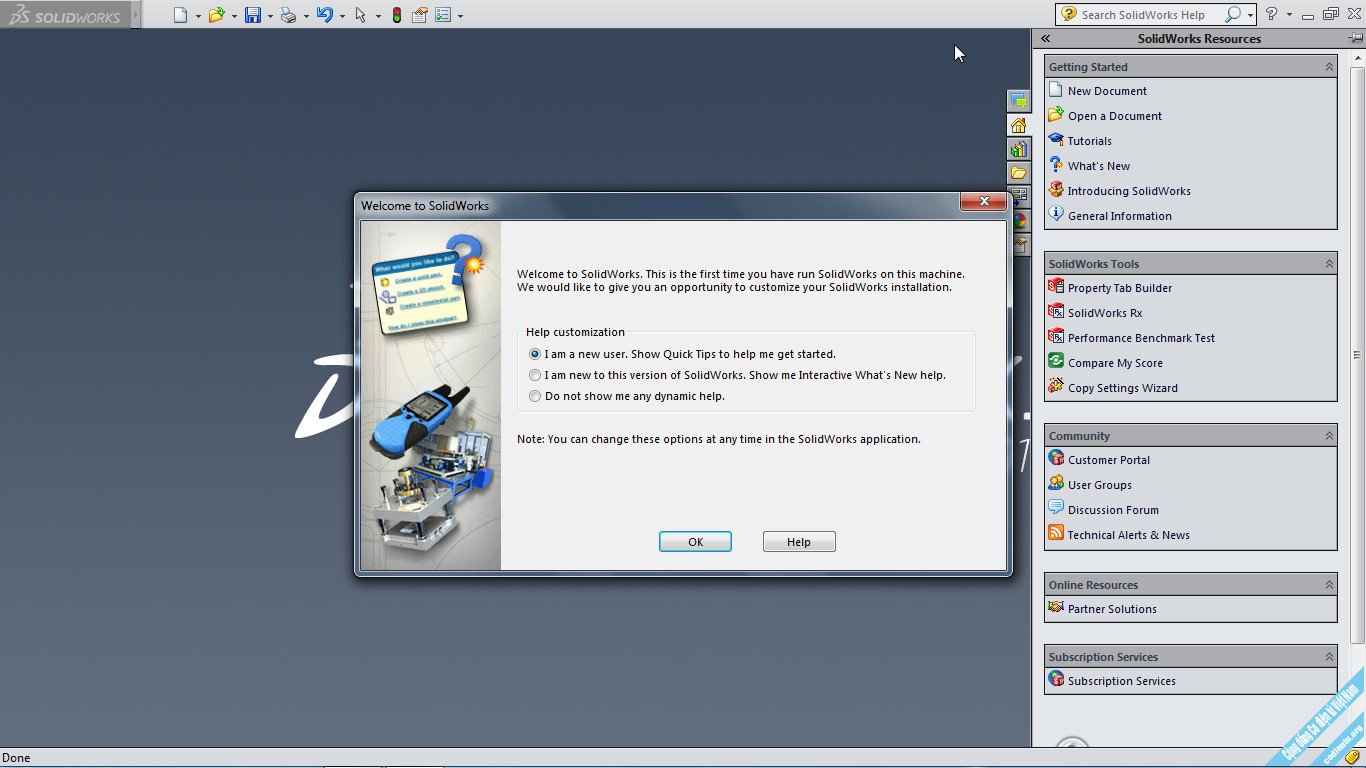This screenshot has height=768, width=1366.
Task: Open the Open file dropdown arrow
Action: pyautogui.click(x=234, y=16)
